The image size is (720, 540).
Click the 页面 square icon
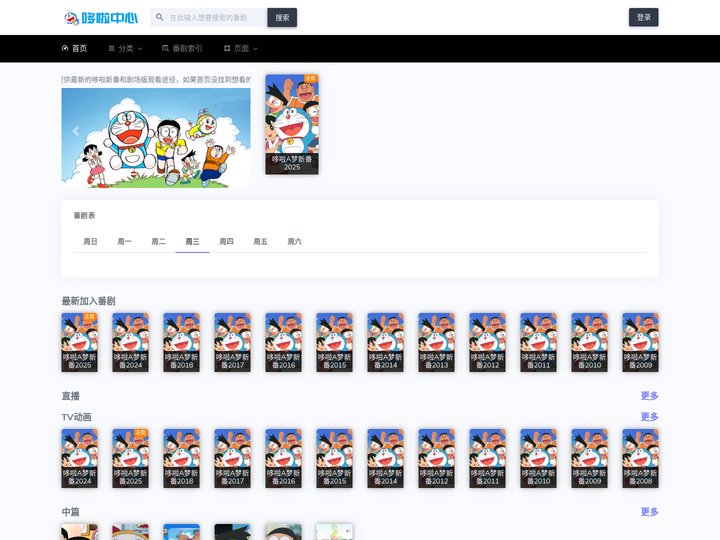[x=227, y=48]
